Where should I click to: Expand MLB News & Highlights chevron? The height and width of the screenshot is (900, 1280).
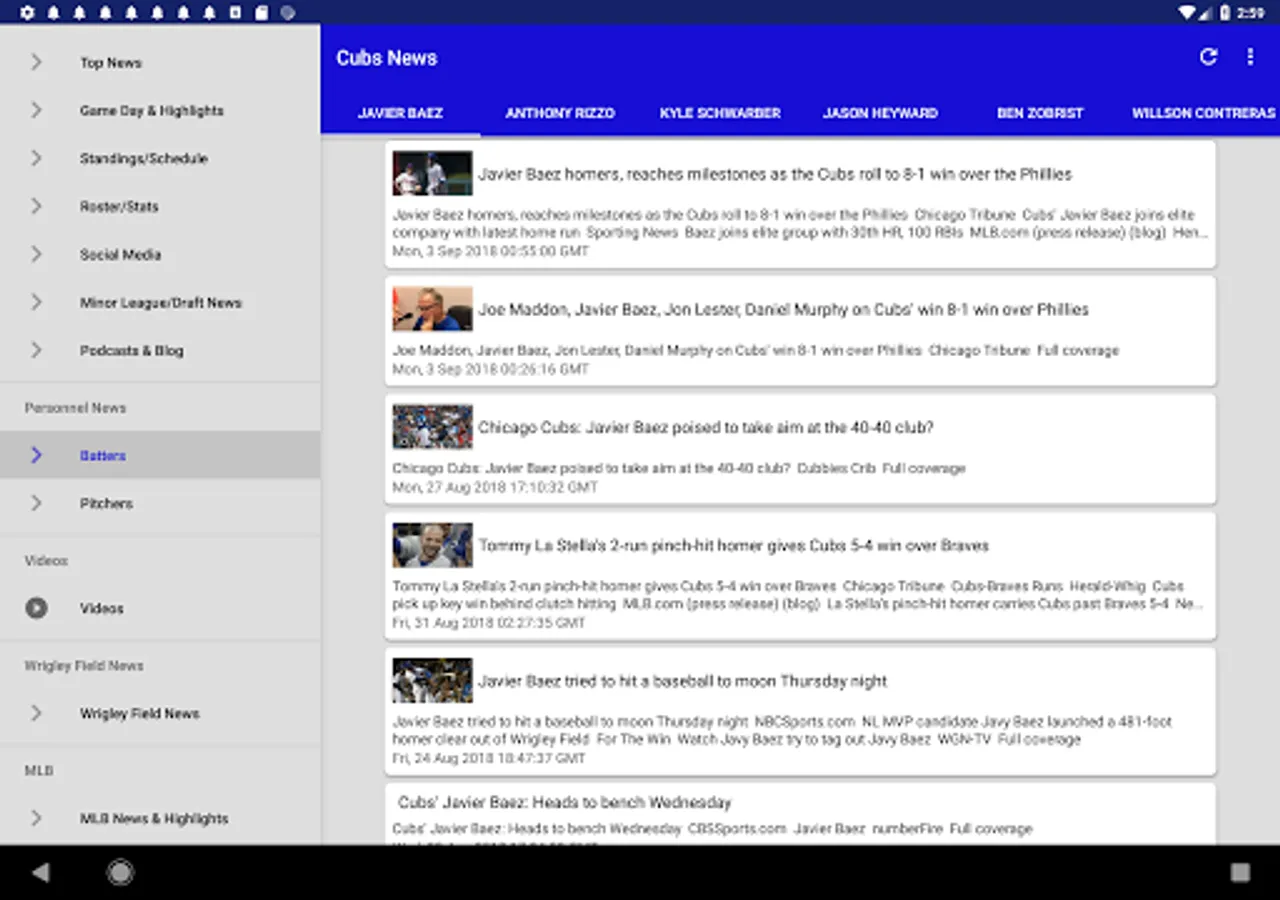pos(36,818)
